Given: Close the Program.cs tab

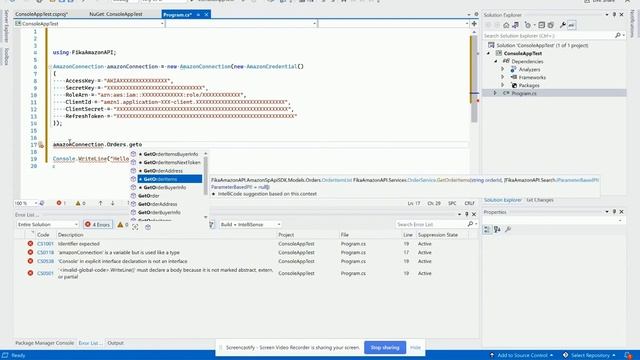Looking at the screenshot, I should pyautogui.click(x=207, y=15).
